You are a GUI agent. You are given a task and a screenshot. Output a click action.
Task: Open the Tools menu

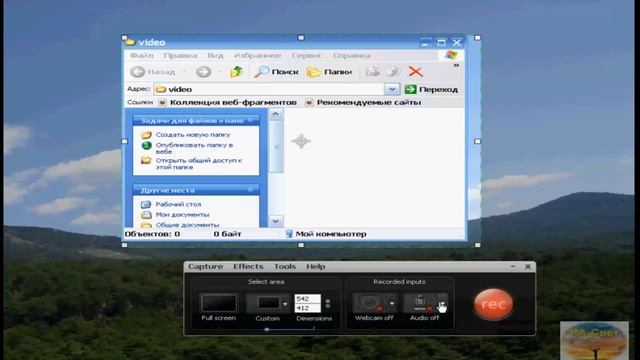point(285,267)
